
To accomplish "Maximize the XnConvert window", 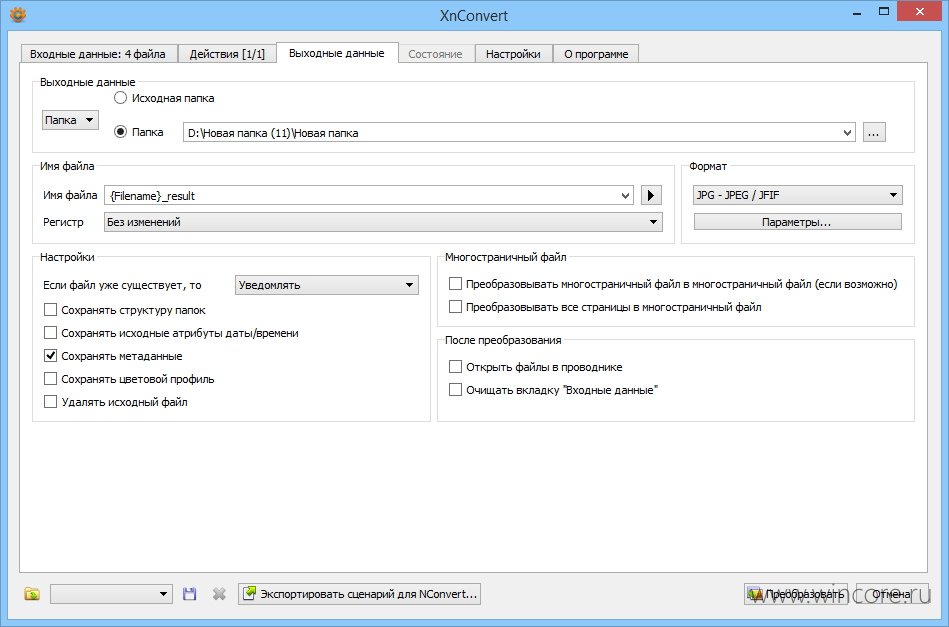I will [884, 13].
